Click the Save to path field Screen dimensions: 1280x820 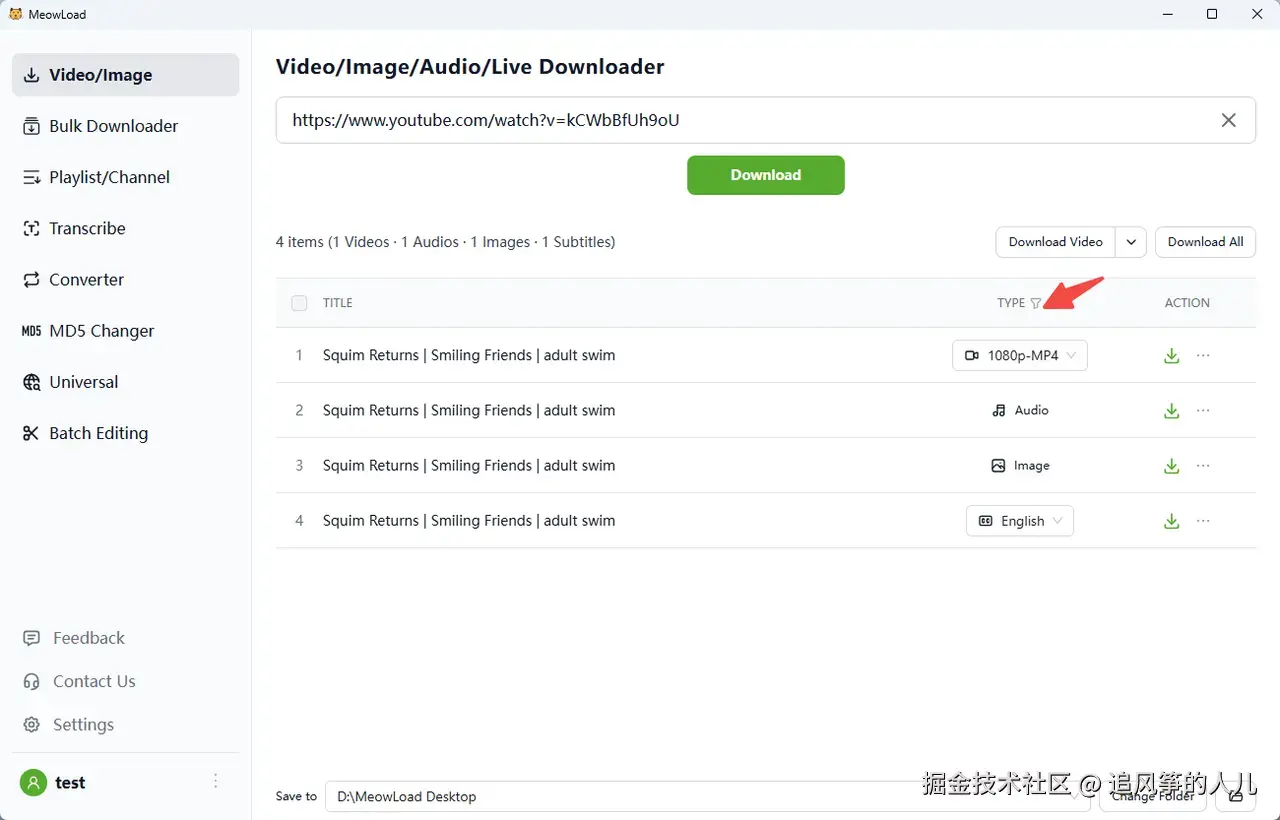(x=708, y=796)
